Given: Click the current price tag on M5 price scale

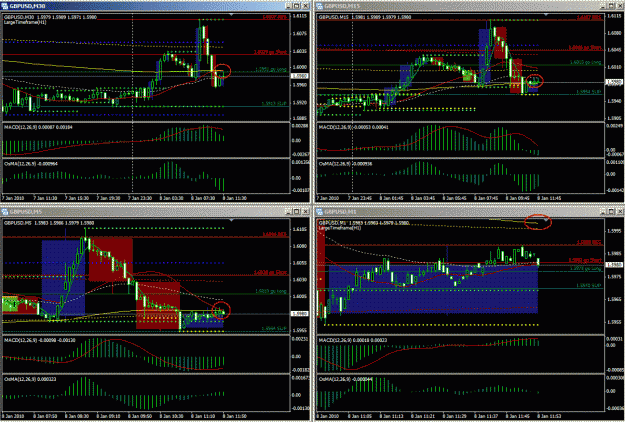Looking at the screenshot, I should pyautogui.click(x=299, y=314).
